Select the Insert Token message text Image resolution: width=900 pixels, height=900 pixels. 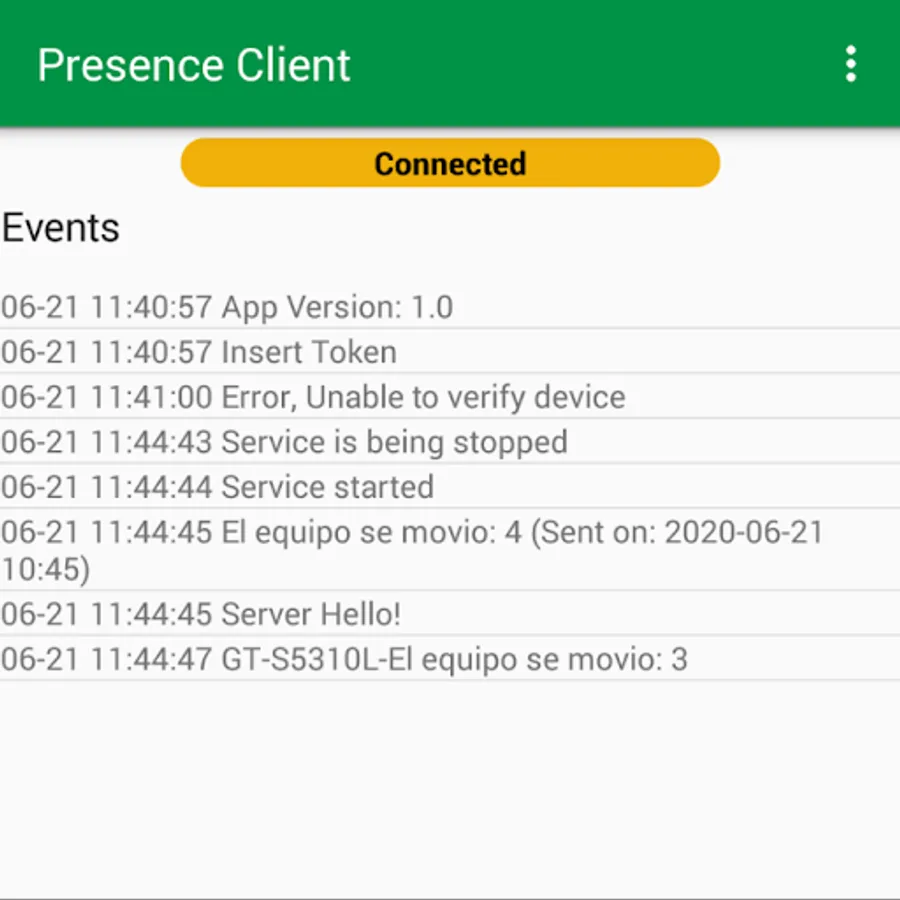coord(309,352)
